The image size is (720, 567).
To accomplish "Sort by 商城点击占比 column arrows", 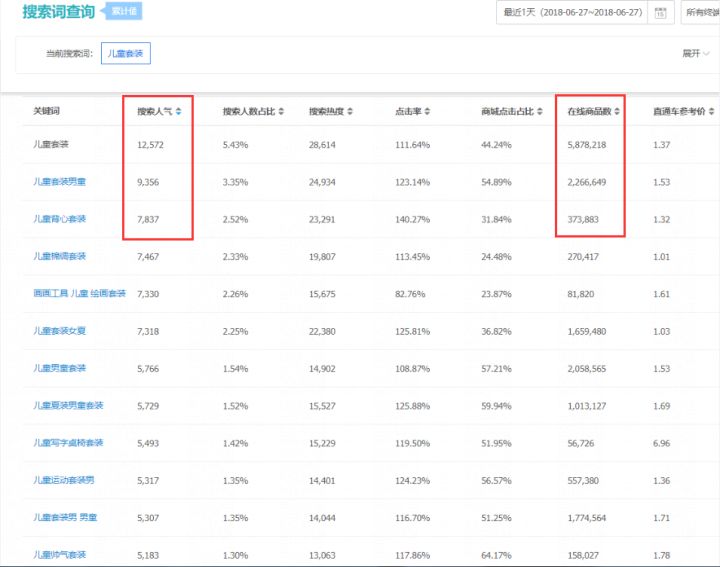I will point(540,112).
